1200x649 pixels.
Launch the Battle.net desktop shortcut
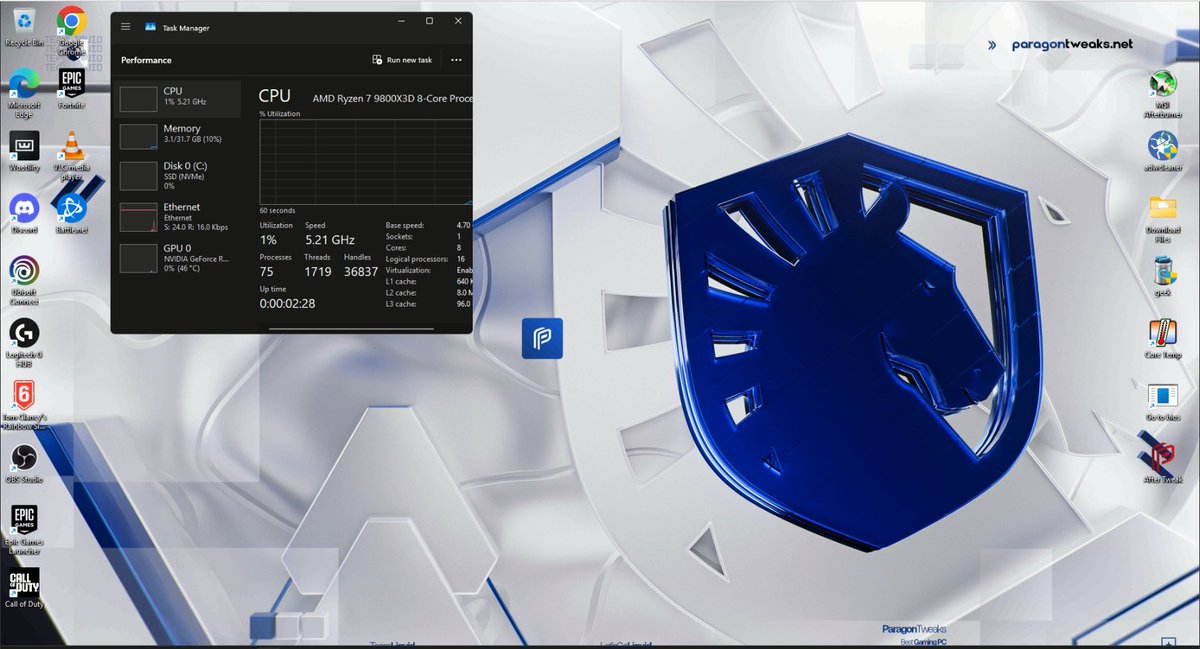[71, 214]
